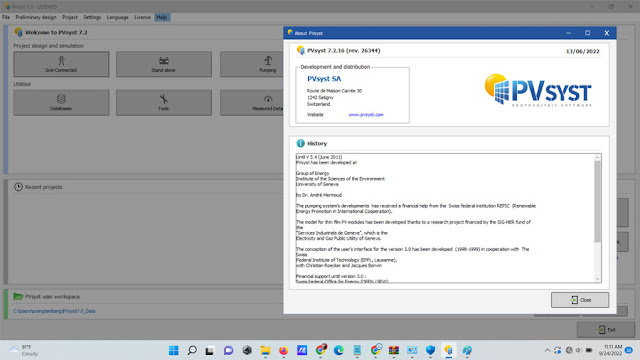
Task: Open the License menu
Action: pos(142,17)
